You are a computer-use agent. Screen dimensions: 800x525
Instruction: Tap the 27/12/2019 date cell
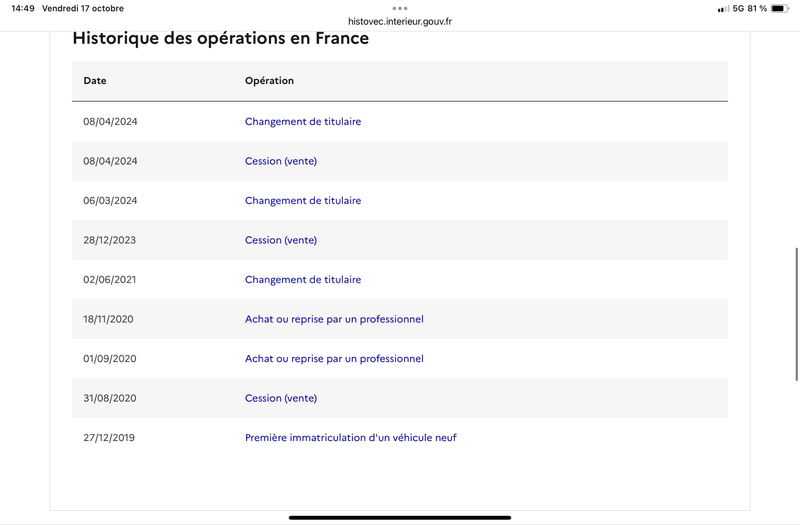pyautogui.click(x=110, y=438)
